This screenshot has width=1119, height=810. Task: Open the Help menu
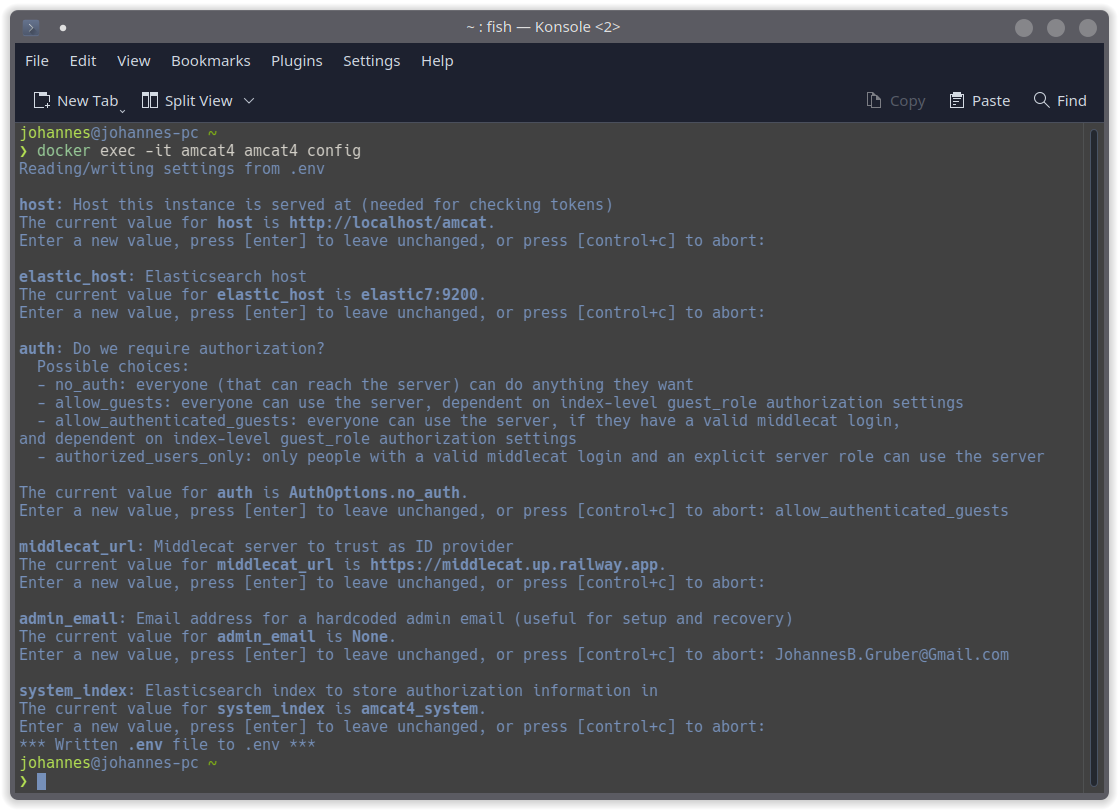tap(437, 61)
